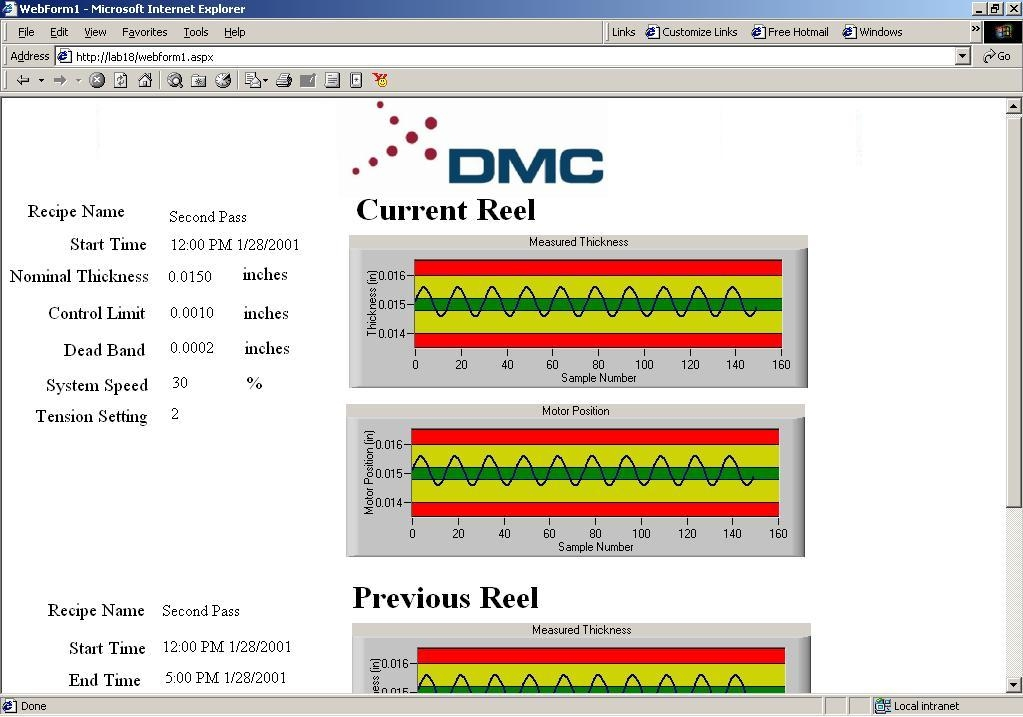Click the System Speed value 30
The height and width of the screenshot is (717, 1023).
pyautogui.click(x=180, y=383)
